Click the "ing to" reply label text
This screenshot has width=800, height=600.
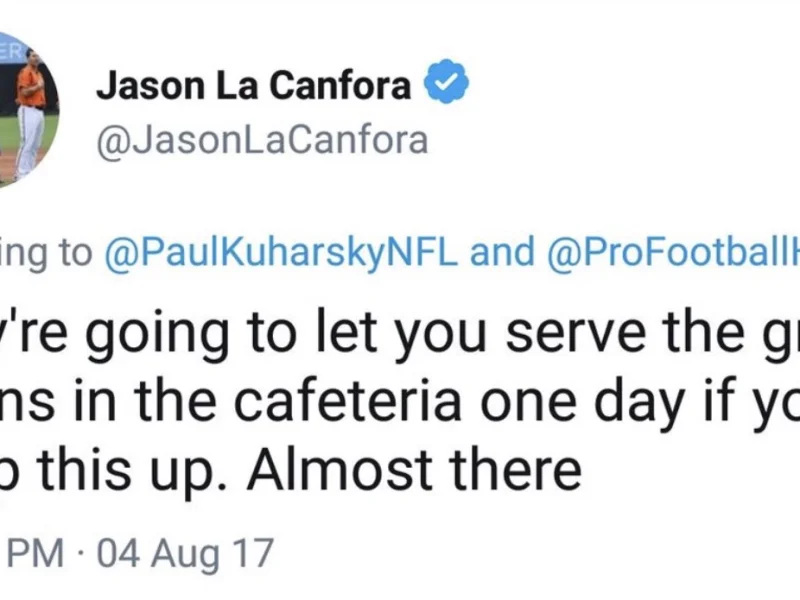coord(45,253)
